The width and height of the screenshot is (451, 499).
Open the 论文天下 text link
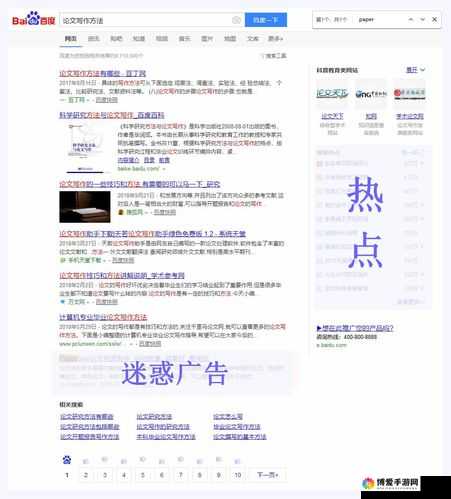332,116
